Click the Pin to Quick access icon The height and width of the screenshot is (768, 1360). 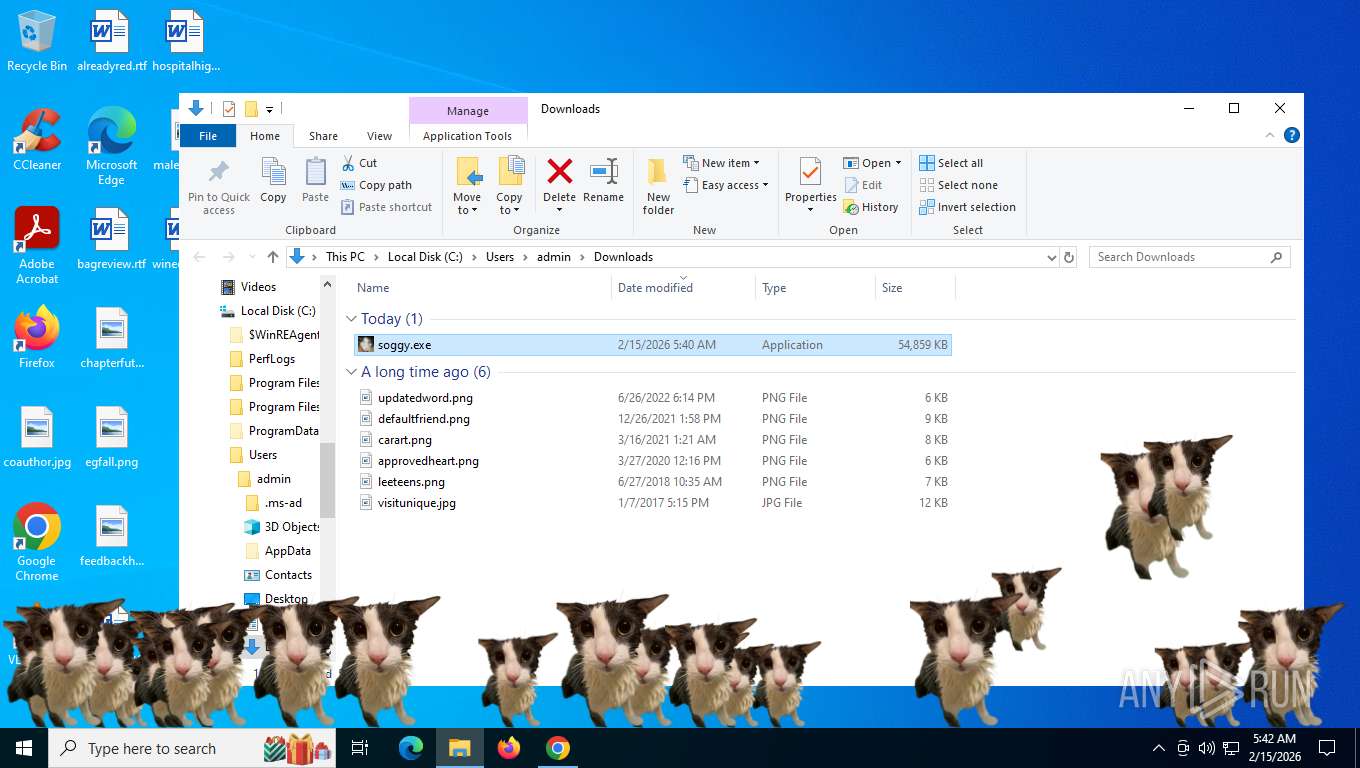(x=218, y=172)
